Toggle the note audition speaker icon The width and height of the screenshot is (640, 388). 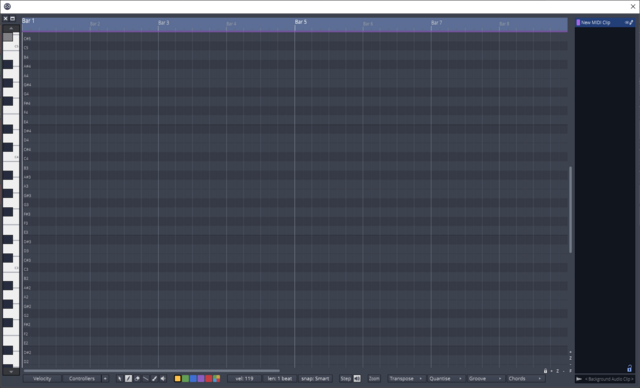(x=163, y=379)
